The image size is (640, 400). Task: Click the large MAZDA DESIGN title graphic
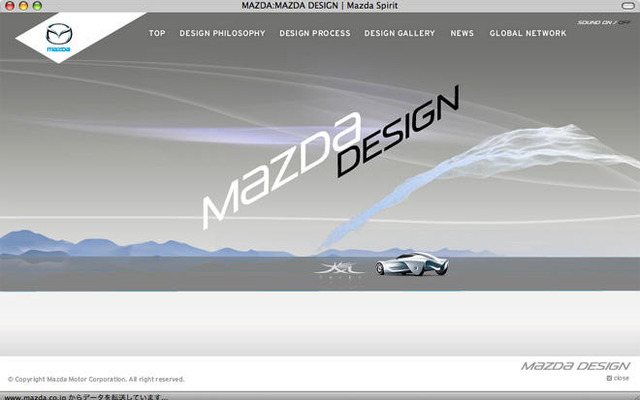coord(331,158)
